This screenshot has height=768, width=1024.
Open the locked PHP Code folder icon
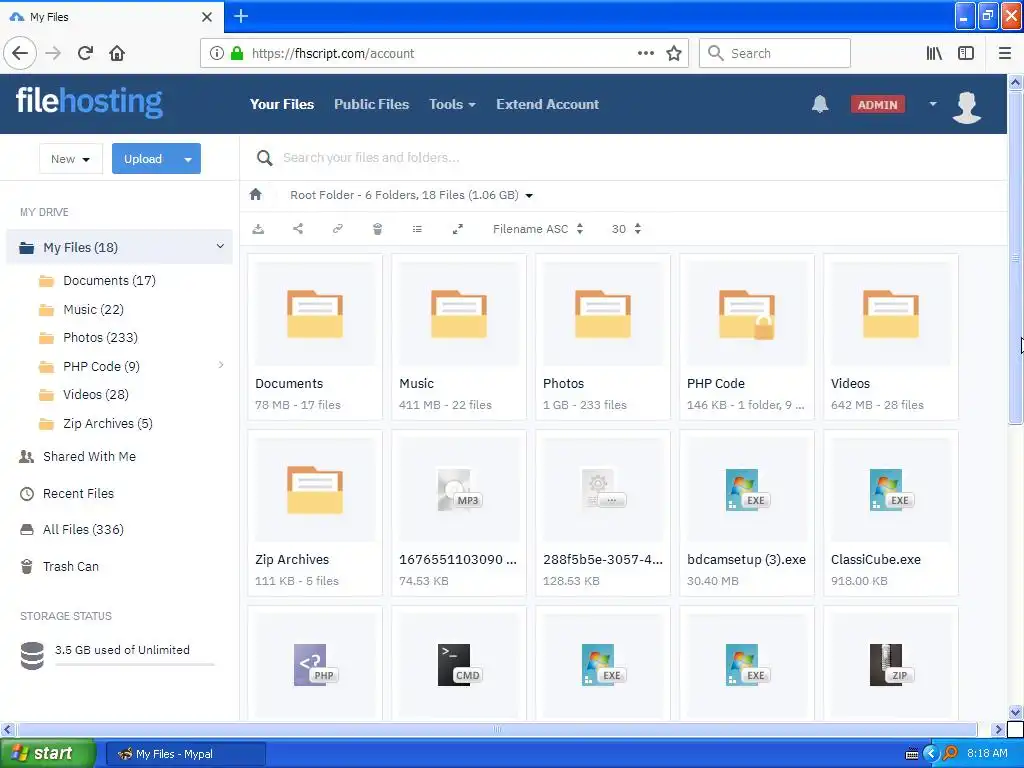746,315
